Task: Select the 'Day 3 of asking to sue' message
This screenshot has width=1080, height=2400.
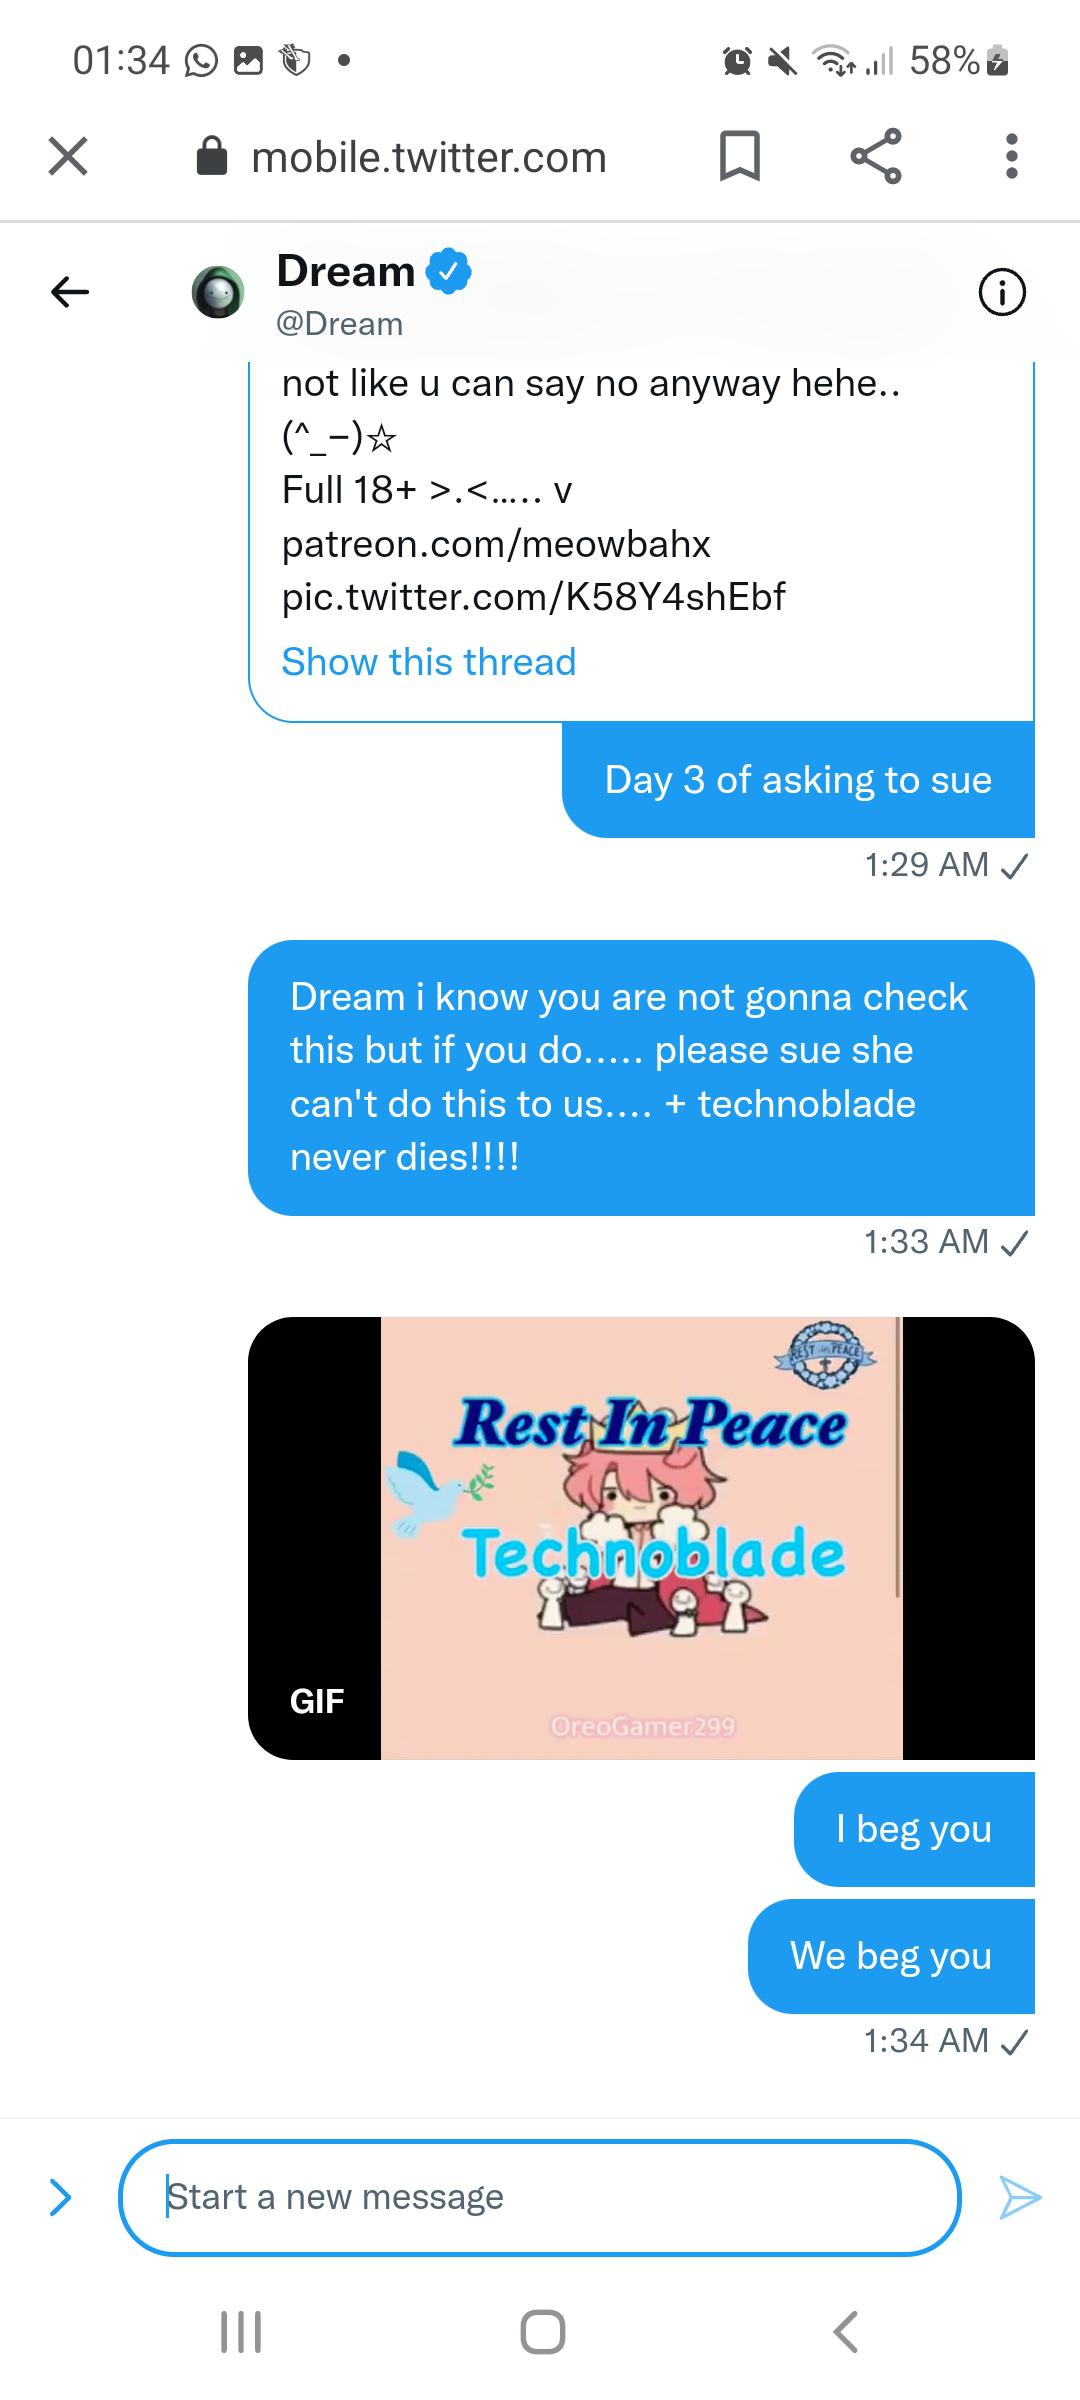Action: coord(798,780)
